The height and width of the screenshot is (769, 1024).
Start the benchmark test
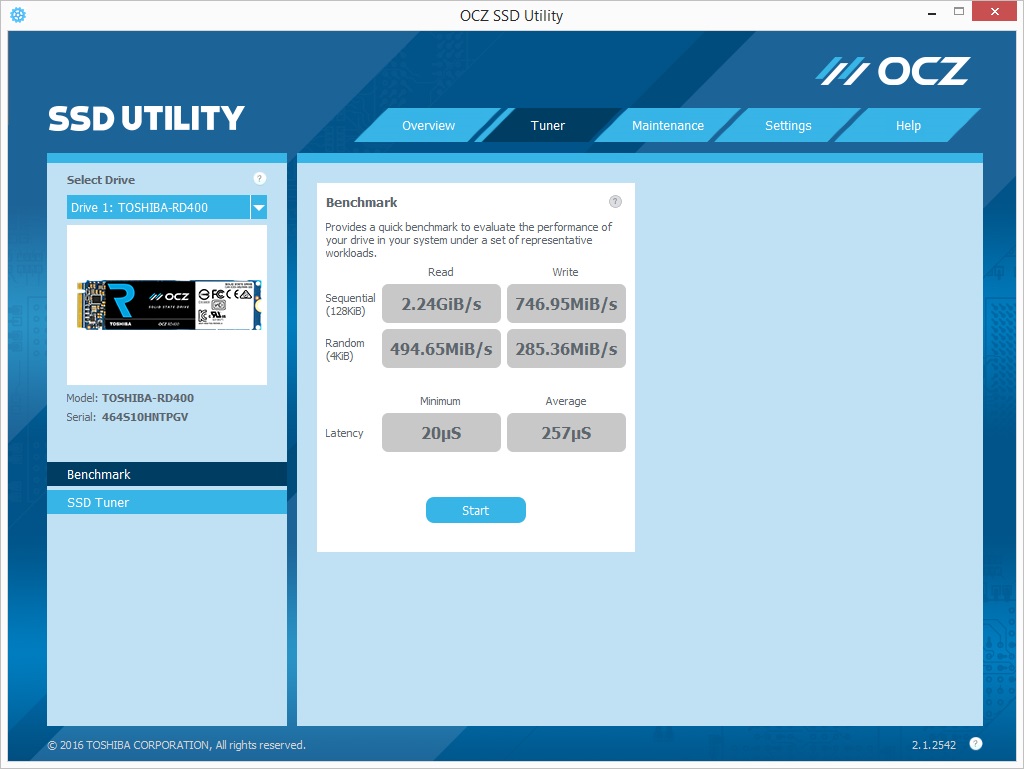[475, 510]
